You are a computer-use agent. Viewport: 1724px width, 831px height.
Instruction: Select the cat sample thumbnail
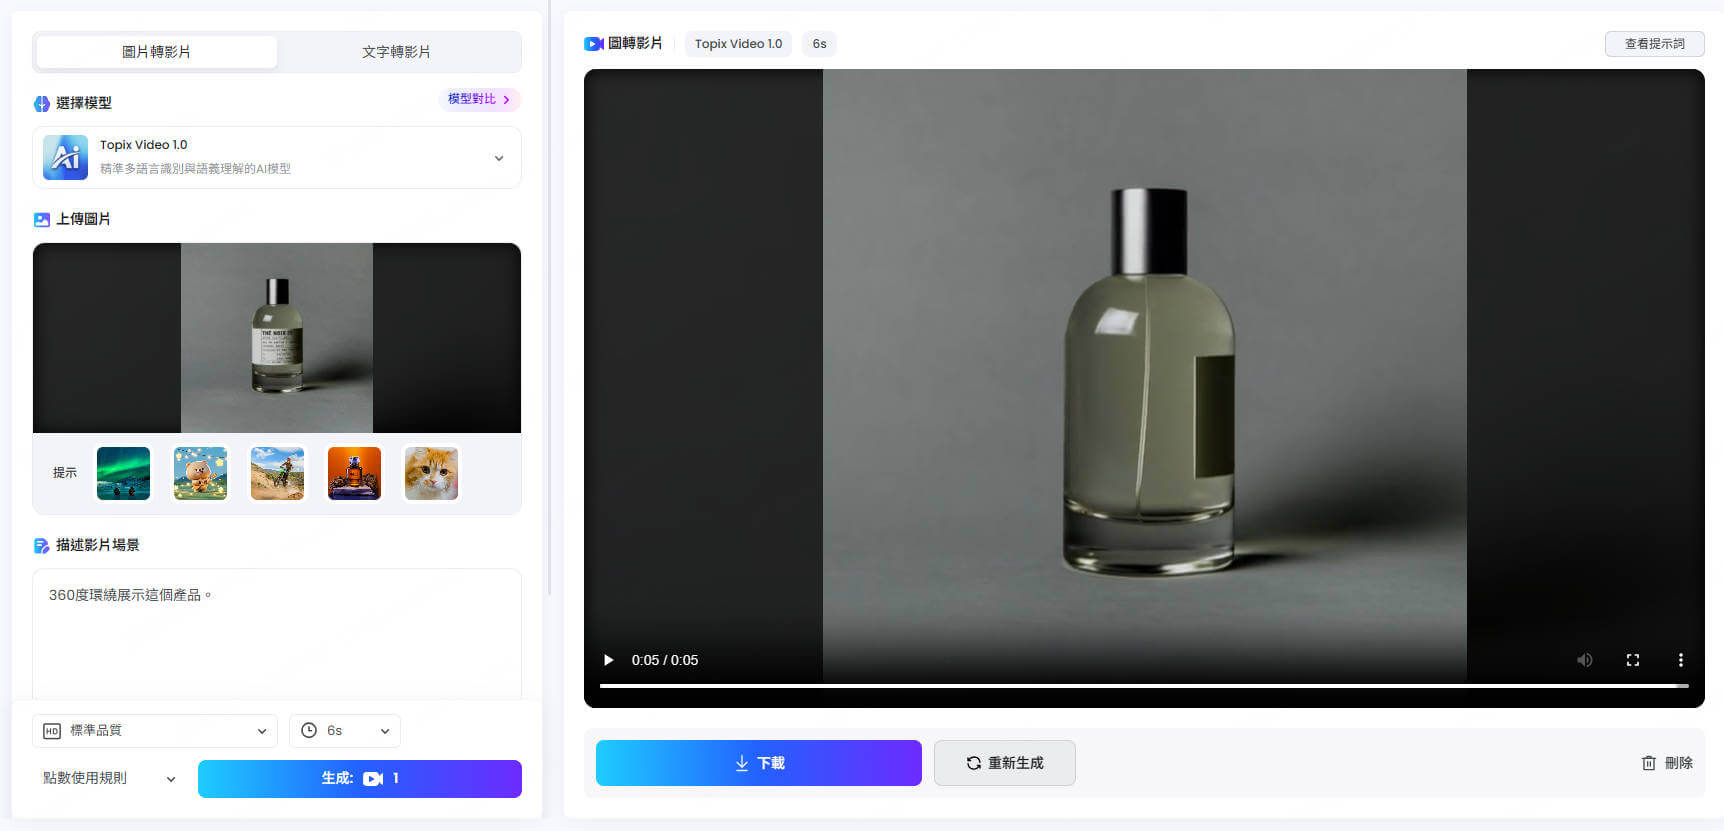(431, 473)
